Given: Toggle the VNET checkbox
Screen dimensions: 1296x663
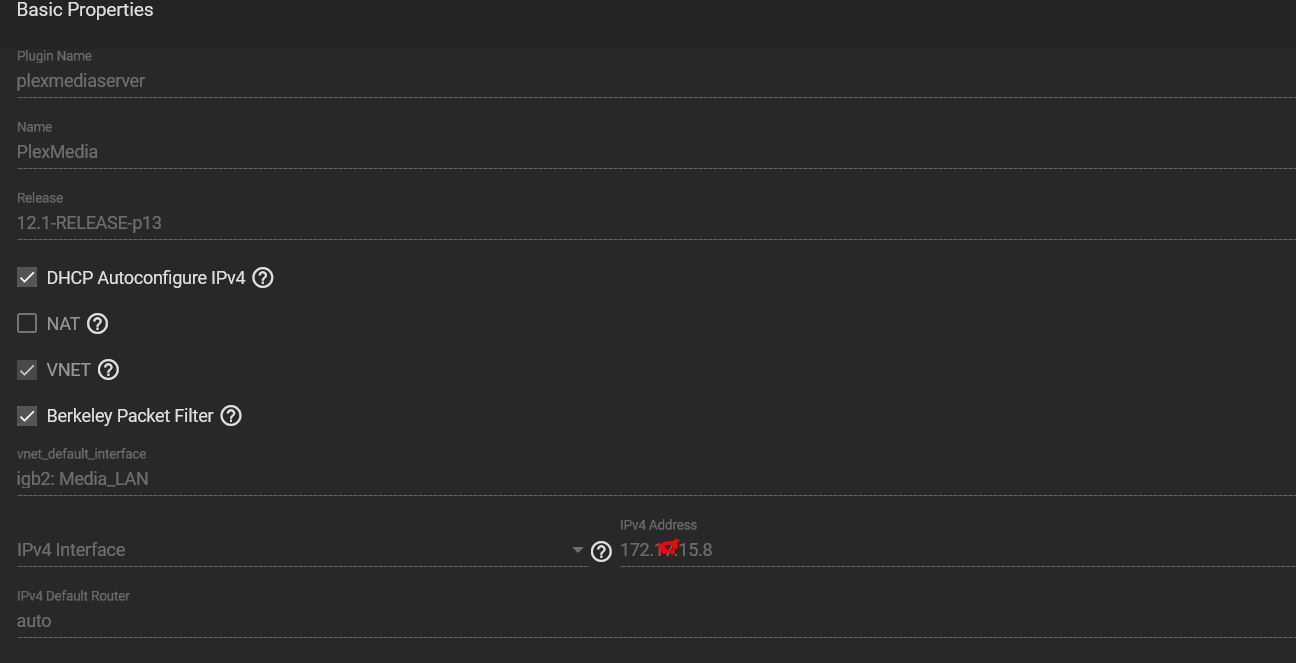Looking at the screenshot, I should [27, 370].
